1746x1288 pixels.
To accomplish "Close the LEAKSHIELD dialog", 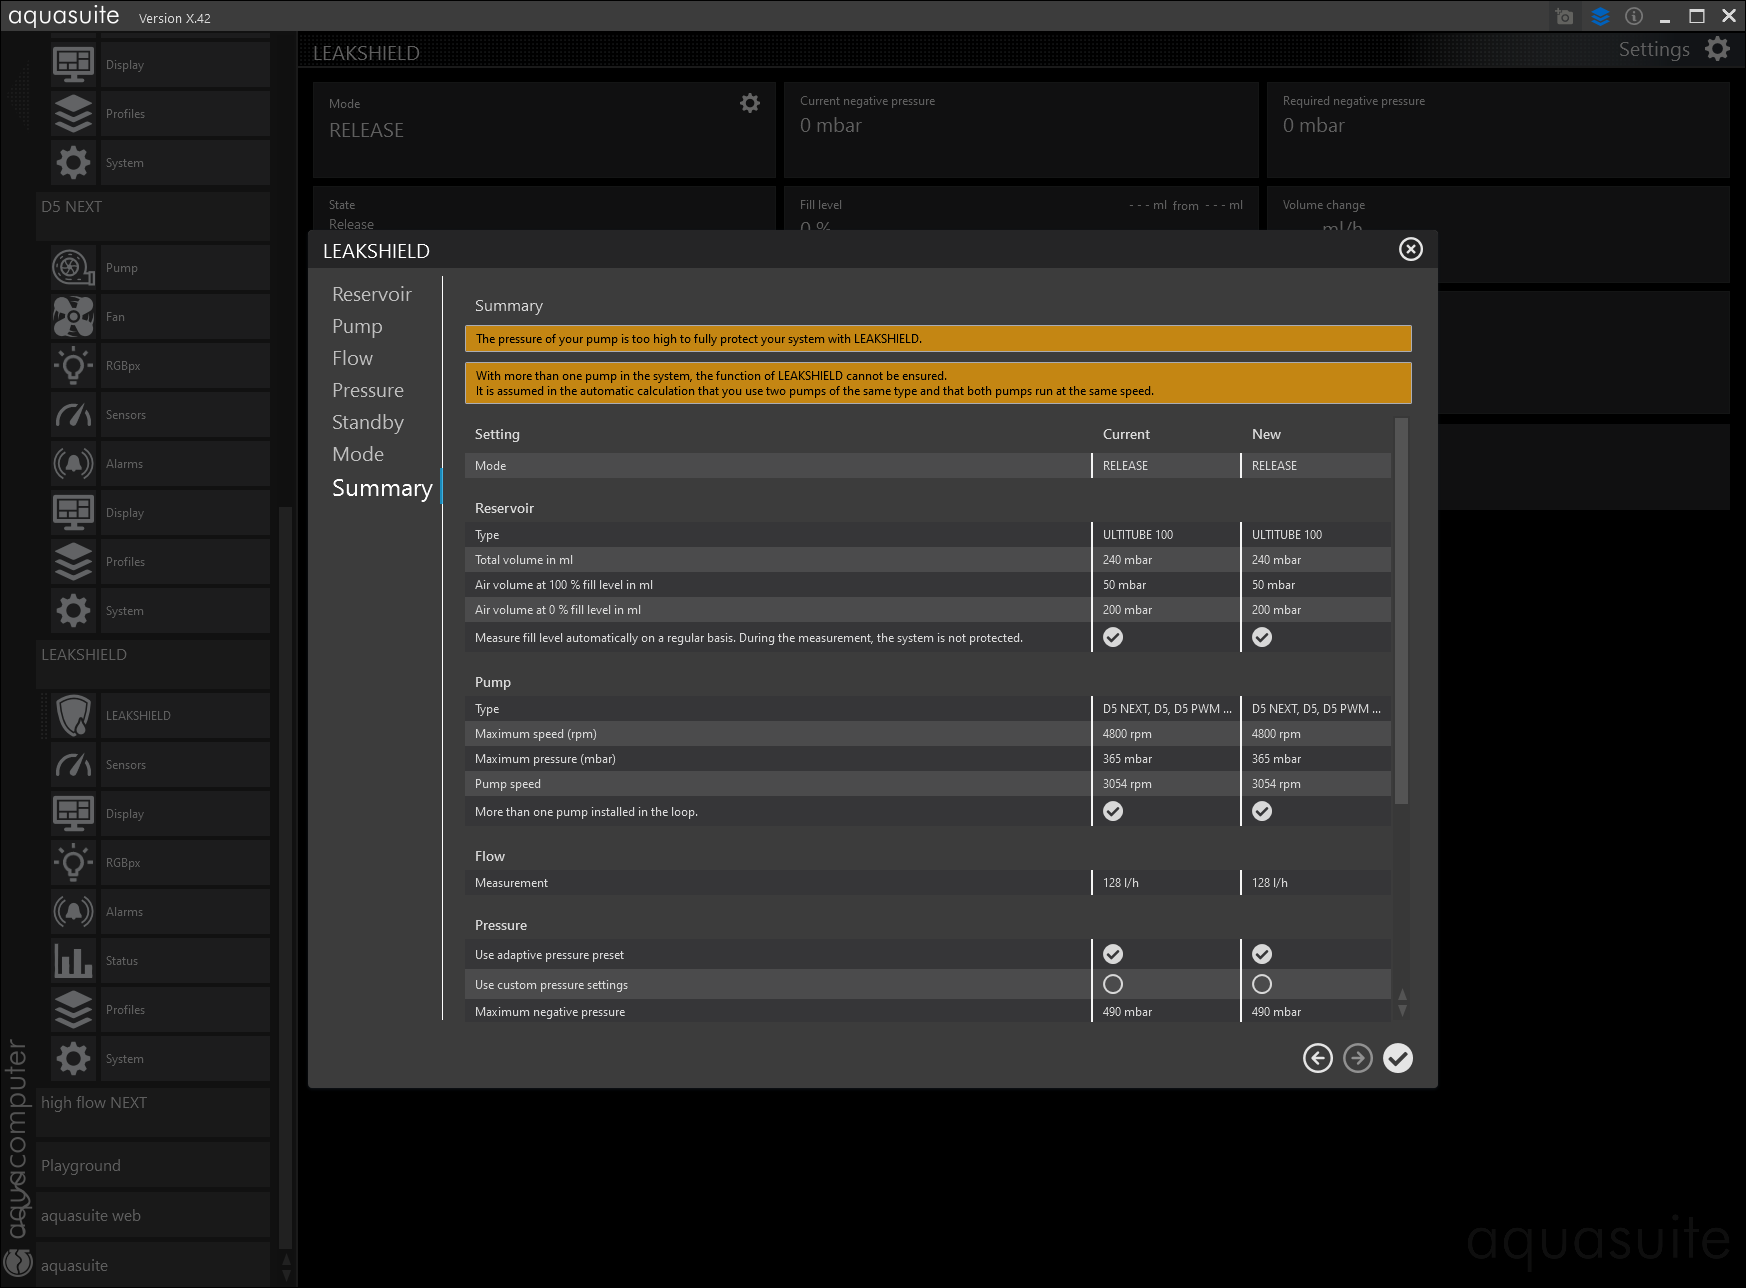I will 1410,249.
